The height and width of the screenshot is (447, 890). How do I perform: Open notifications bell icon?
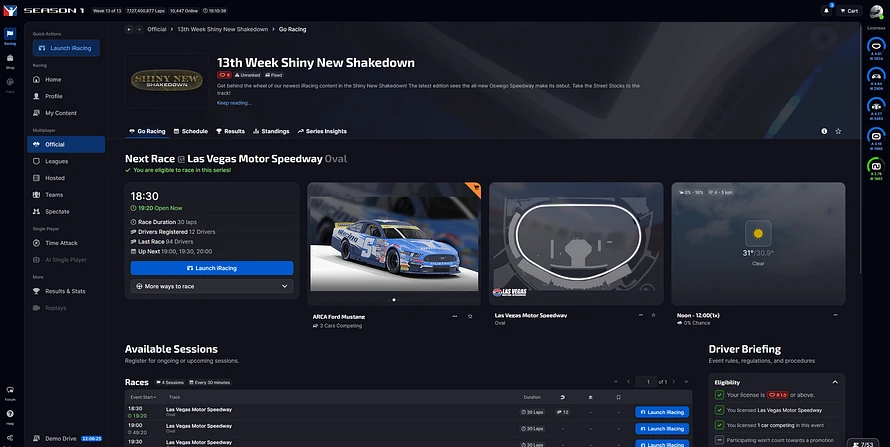point(826,11)
